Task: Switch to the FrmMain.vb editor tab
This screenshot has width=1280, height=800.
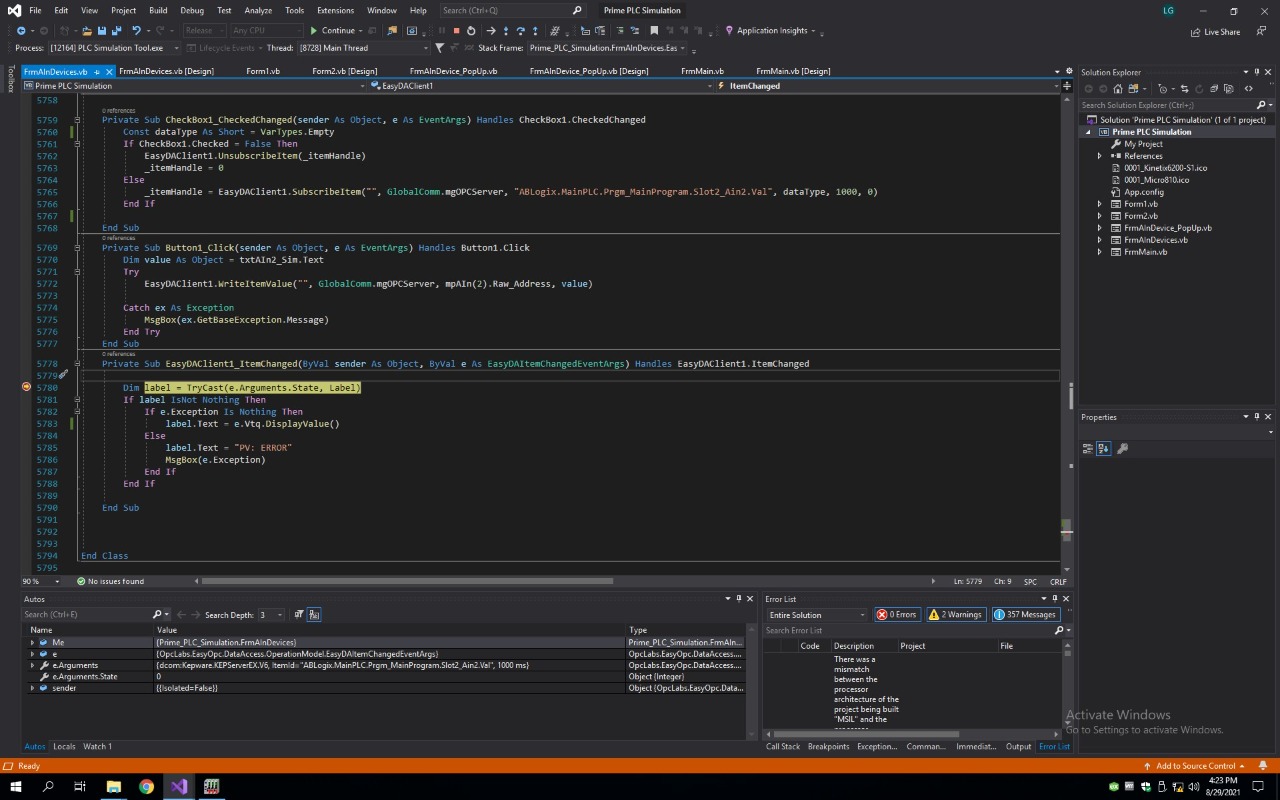Action: click(702, 71)
